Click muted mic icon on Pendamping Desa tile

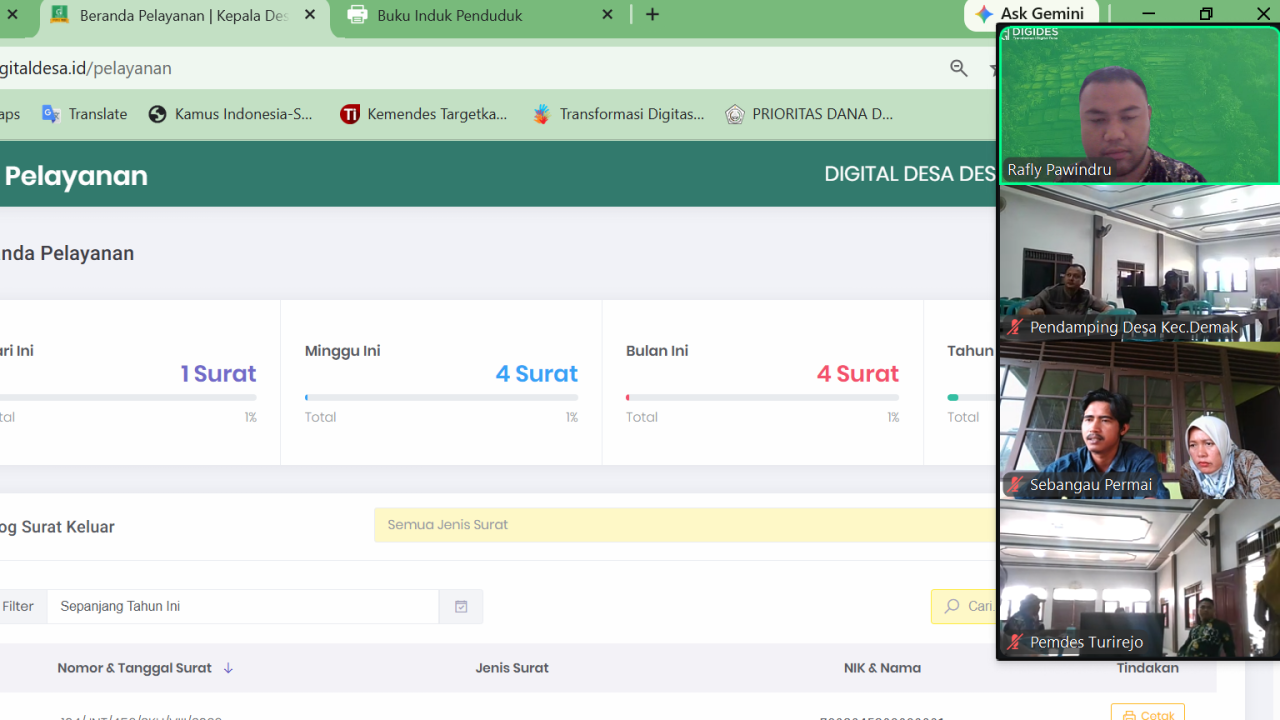coord(1015,327)
